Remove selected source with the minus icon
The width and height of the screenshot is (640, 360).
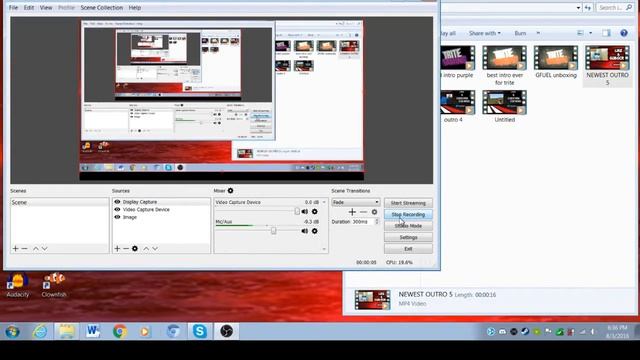pyautogui.click(x=126, y=248)
